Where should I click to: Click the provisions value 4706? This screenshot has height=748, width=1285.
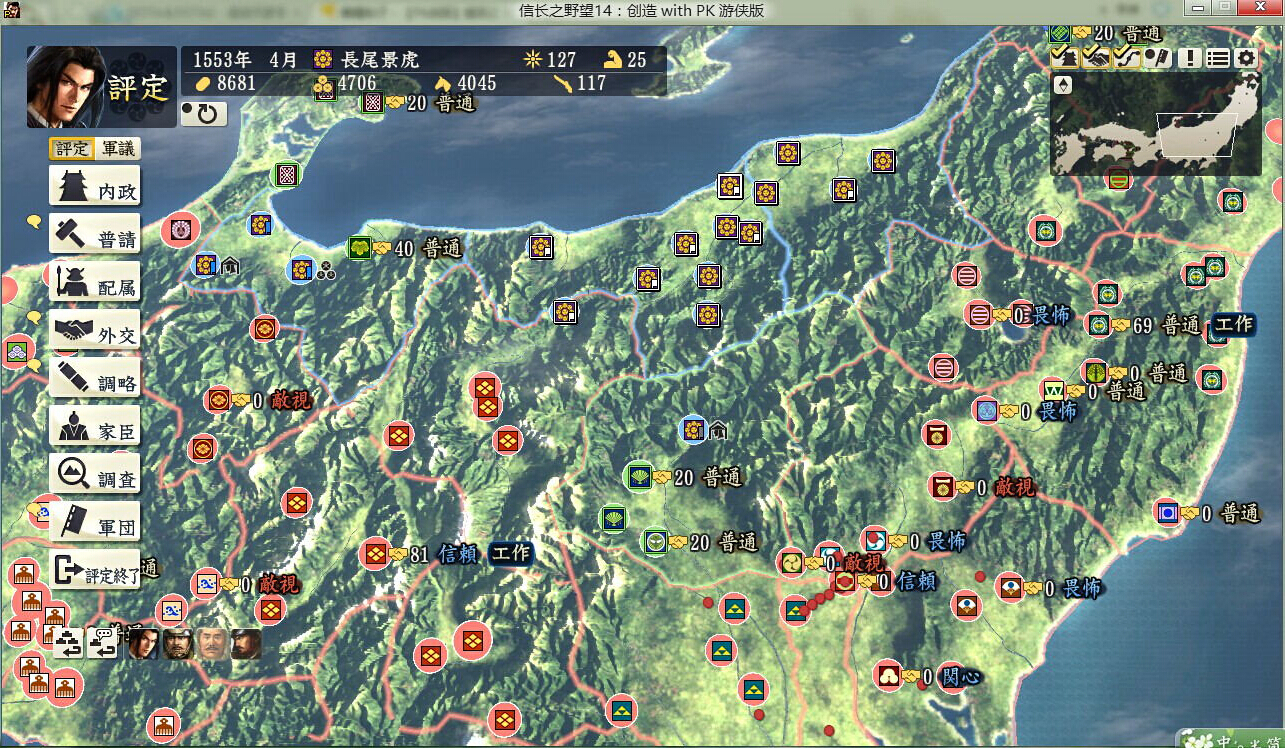357,84
